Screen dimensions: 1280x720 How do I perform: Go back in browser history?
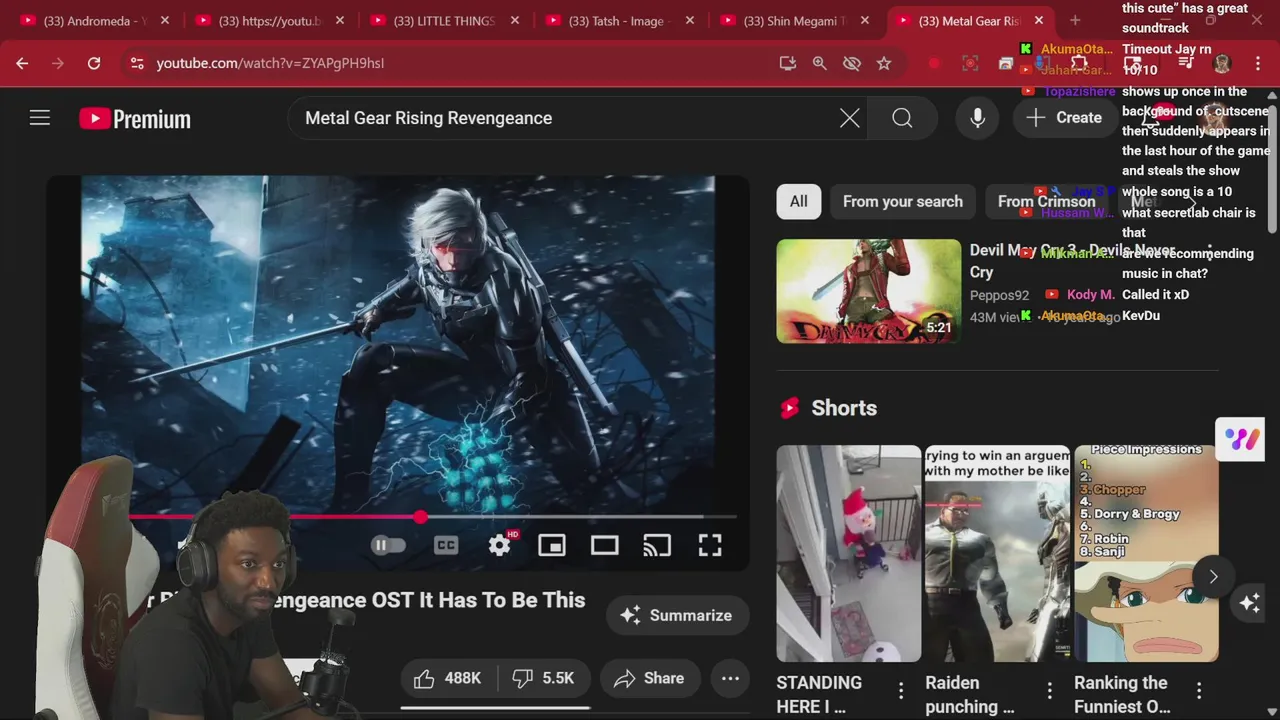pyautogui.click(x=22, y=63)
